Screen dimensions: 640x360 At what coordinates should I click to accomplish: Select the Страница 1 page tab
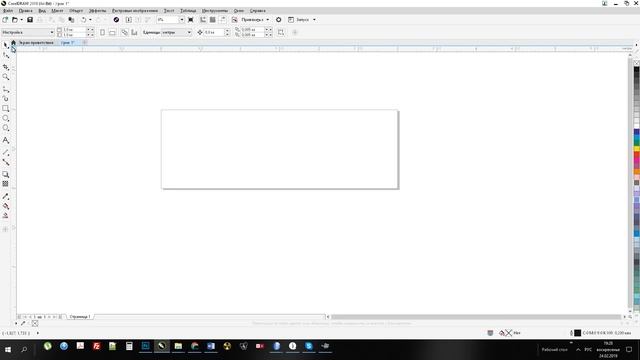[80, 317]
